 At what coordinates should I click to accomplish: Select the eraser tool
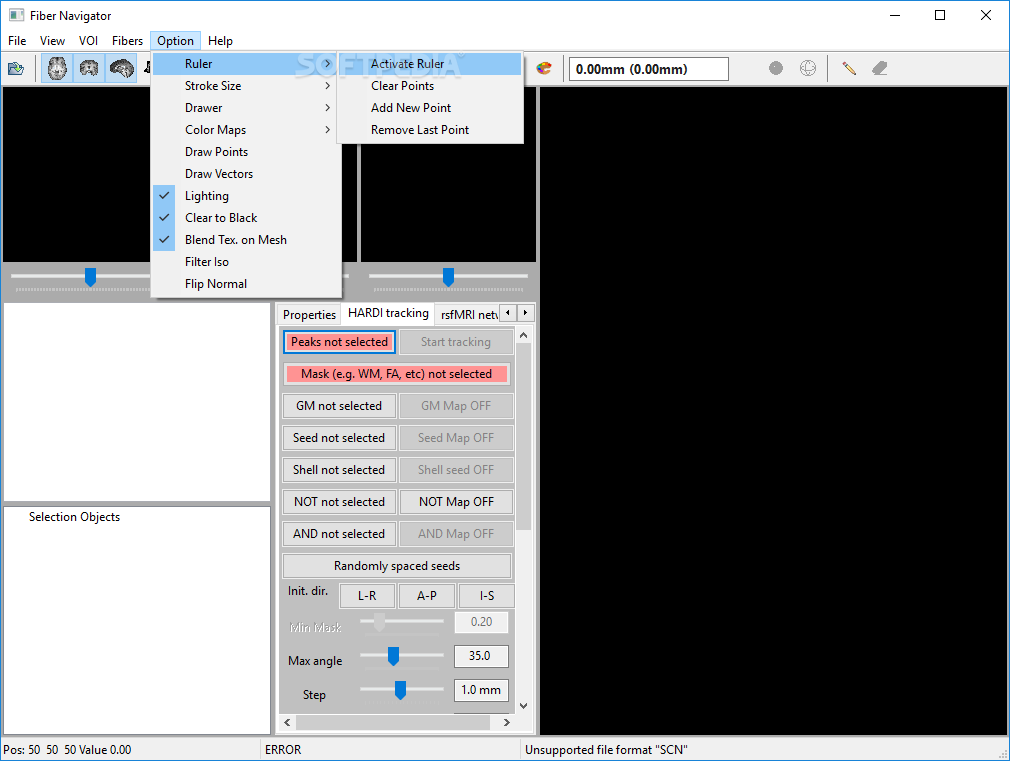pyautogui.click(x=880, y=68)
